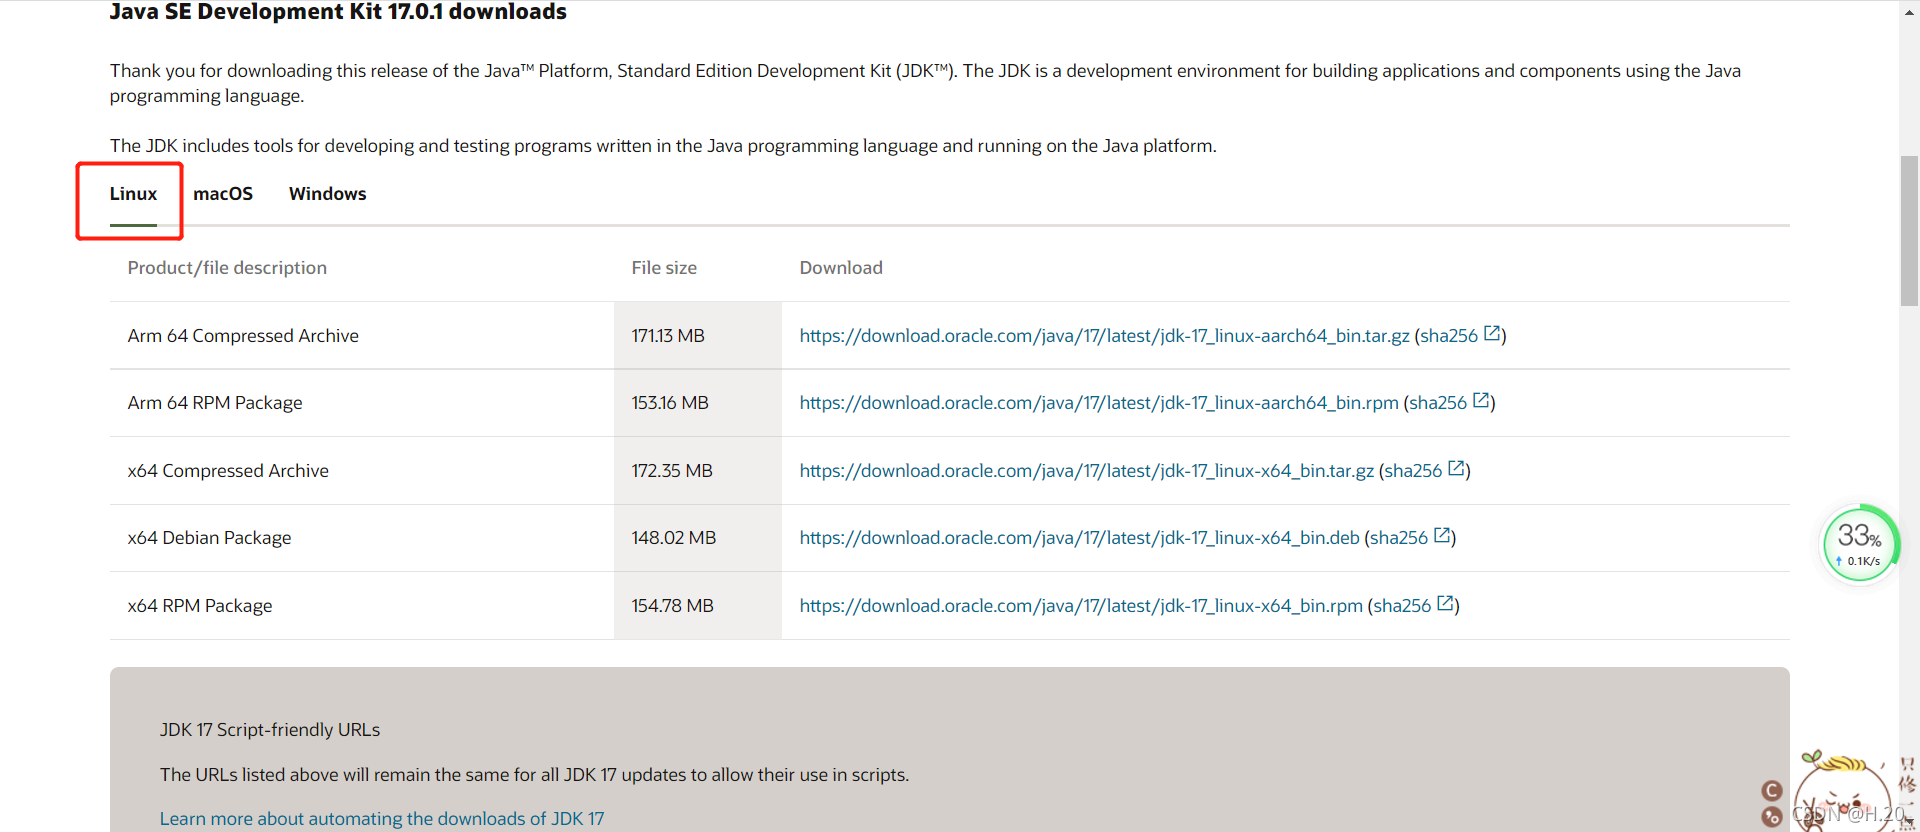Open the linux-x64_bin.deb download link
The height and width of the screenshot is (832, 1920).
pos(1079,538)
